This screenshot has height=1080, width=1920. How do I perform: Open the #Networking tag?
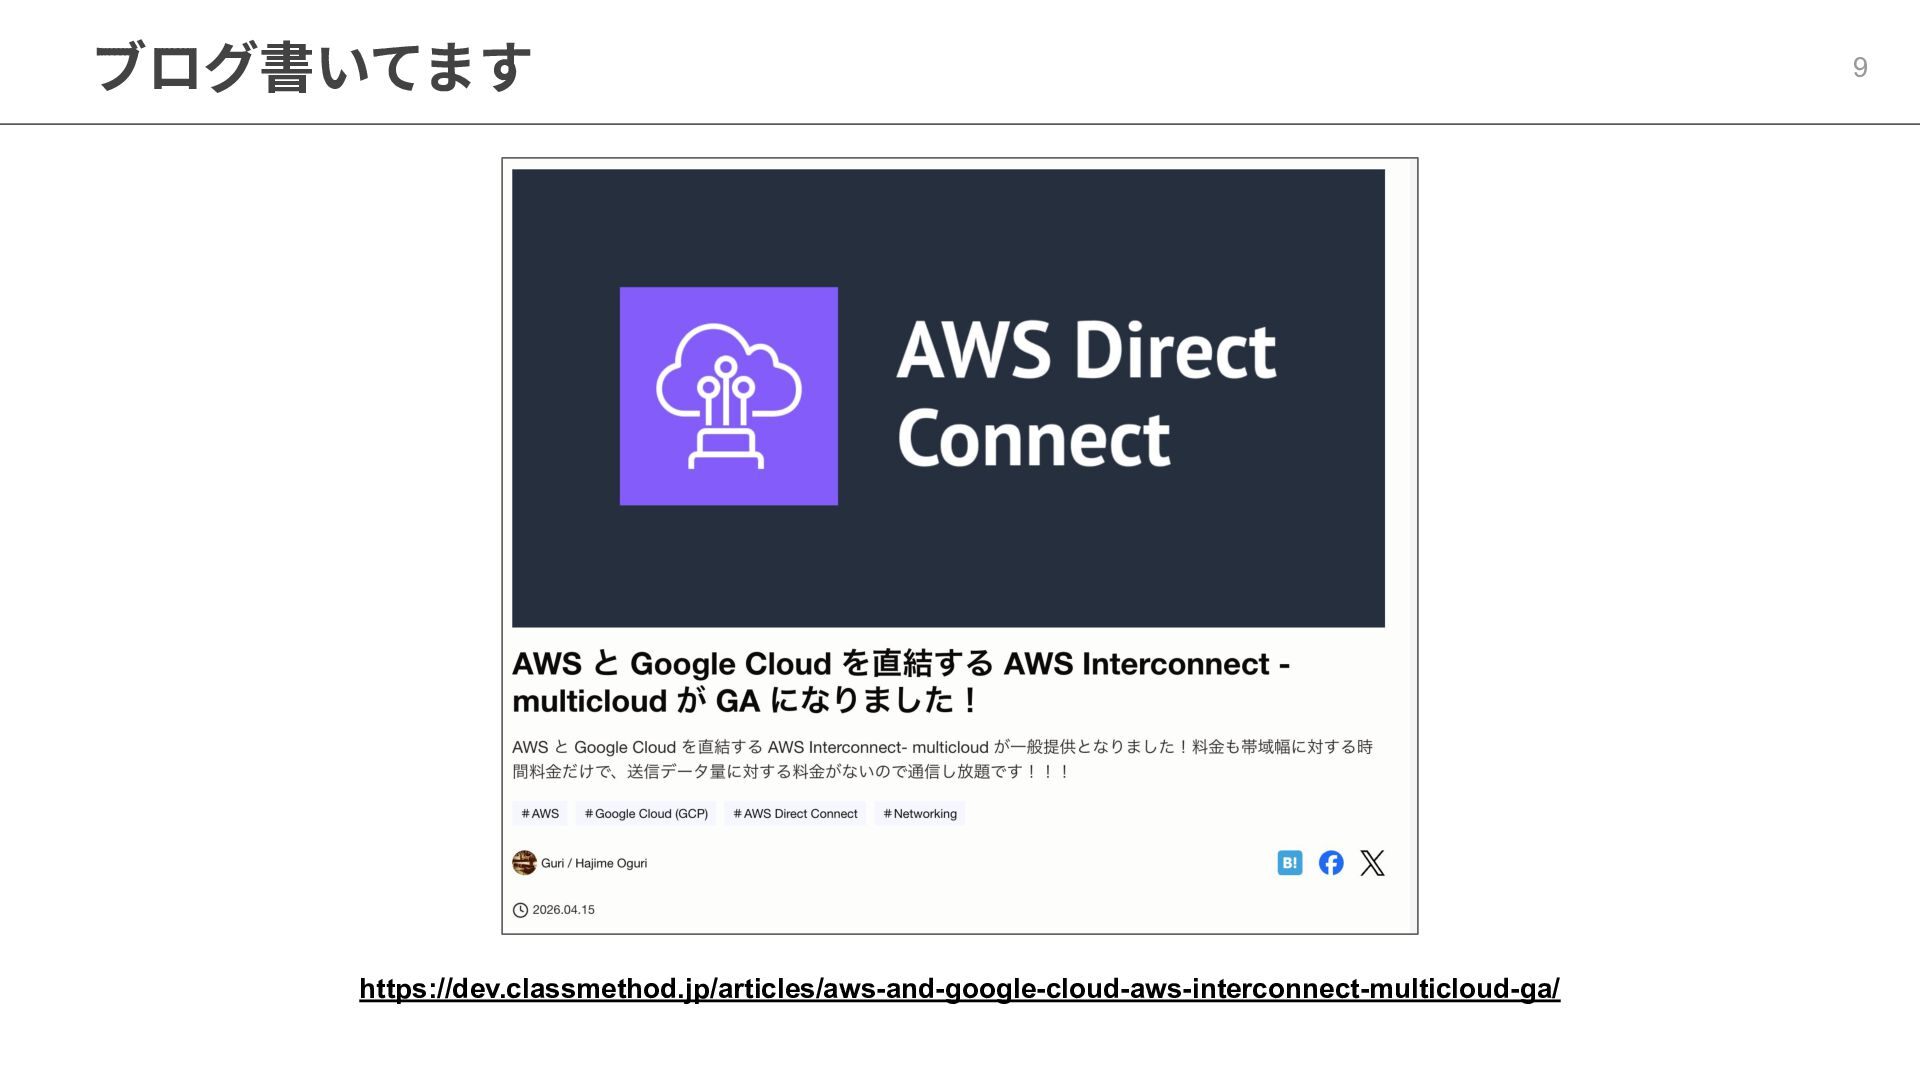tap(920, 814)
